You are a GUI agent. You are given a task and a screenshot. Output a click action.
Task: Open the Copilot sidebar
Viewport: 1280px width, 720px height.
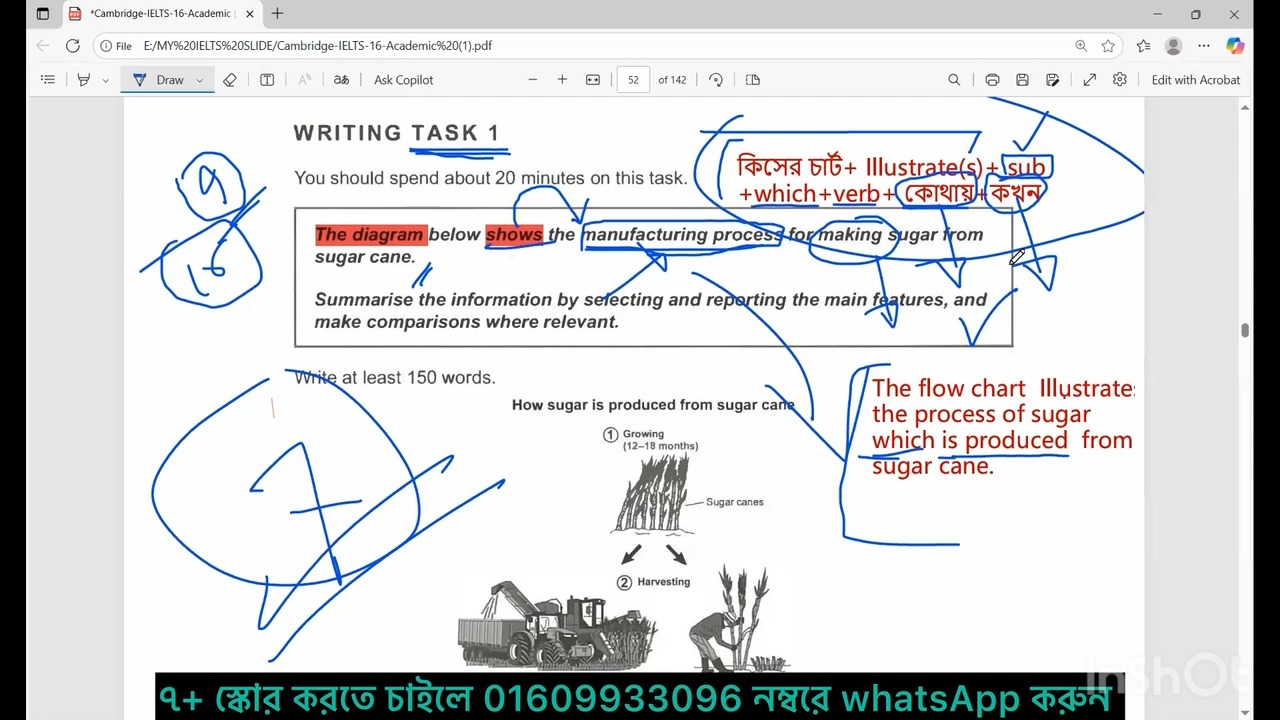(x=1235, y=46)
